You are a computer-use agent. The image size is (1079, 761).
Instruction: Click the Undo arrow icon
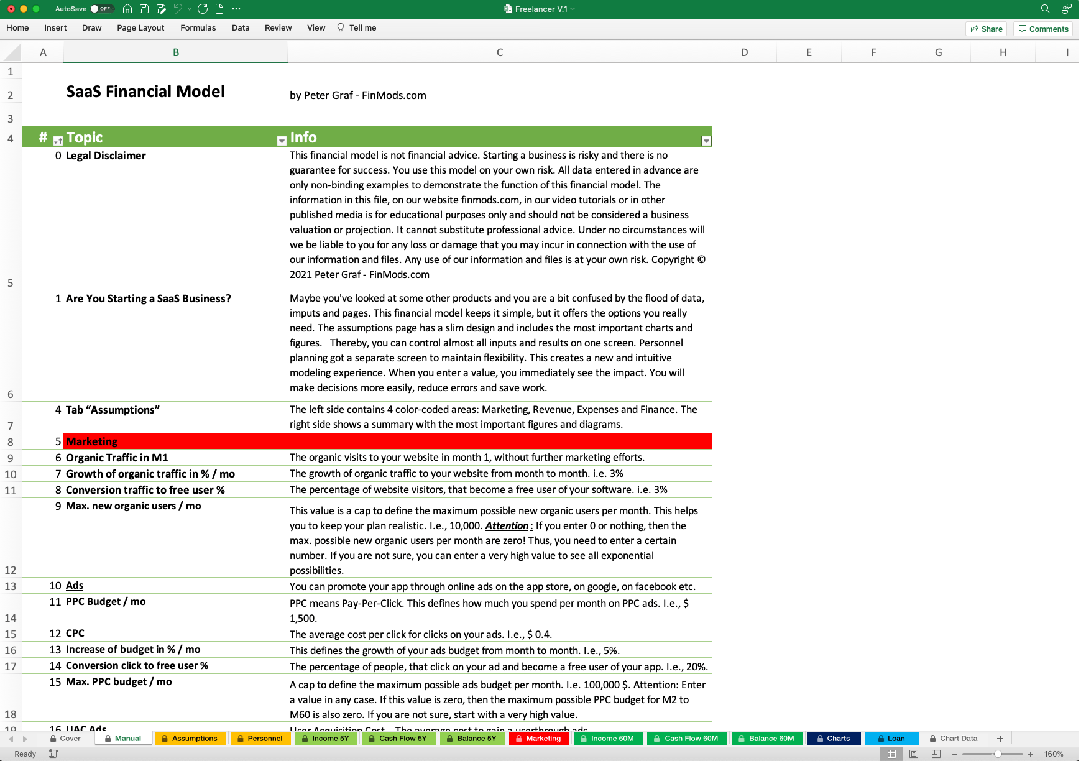[x=178, y=9]
